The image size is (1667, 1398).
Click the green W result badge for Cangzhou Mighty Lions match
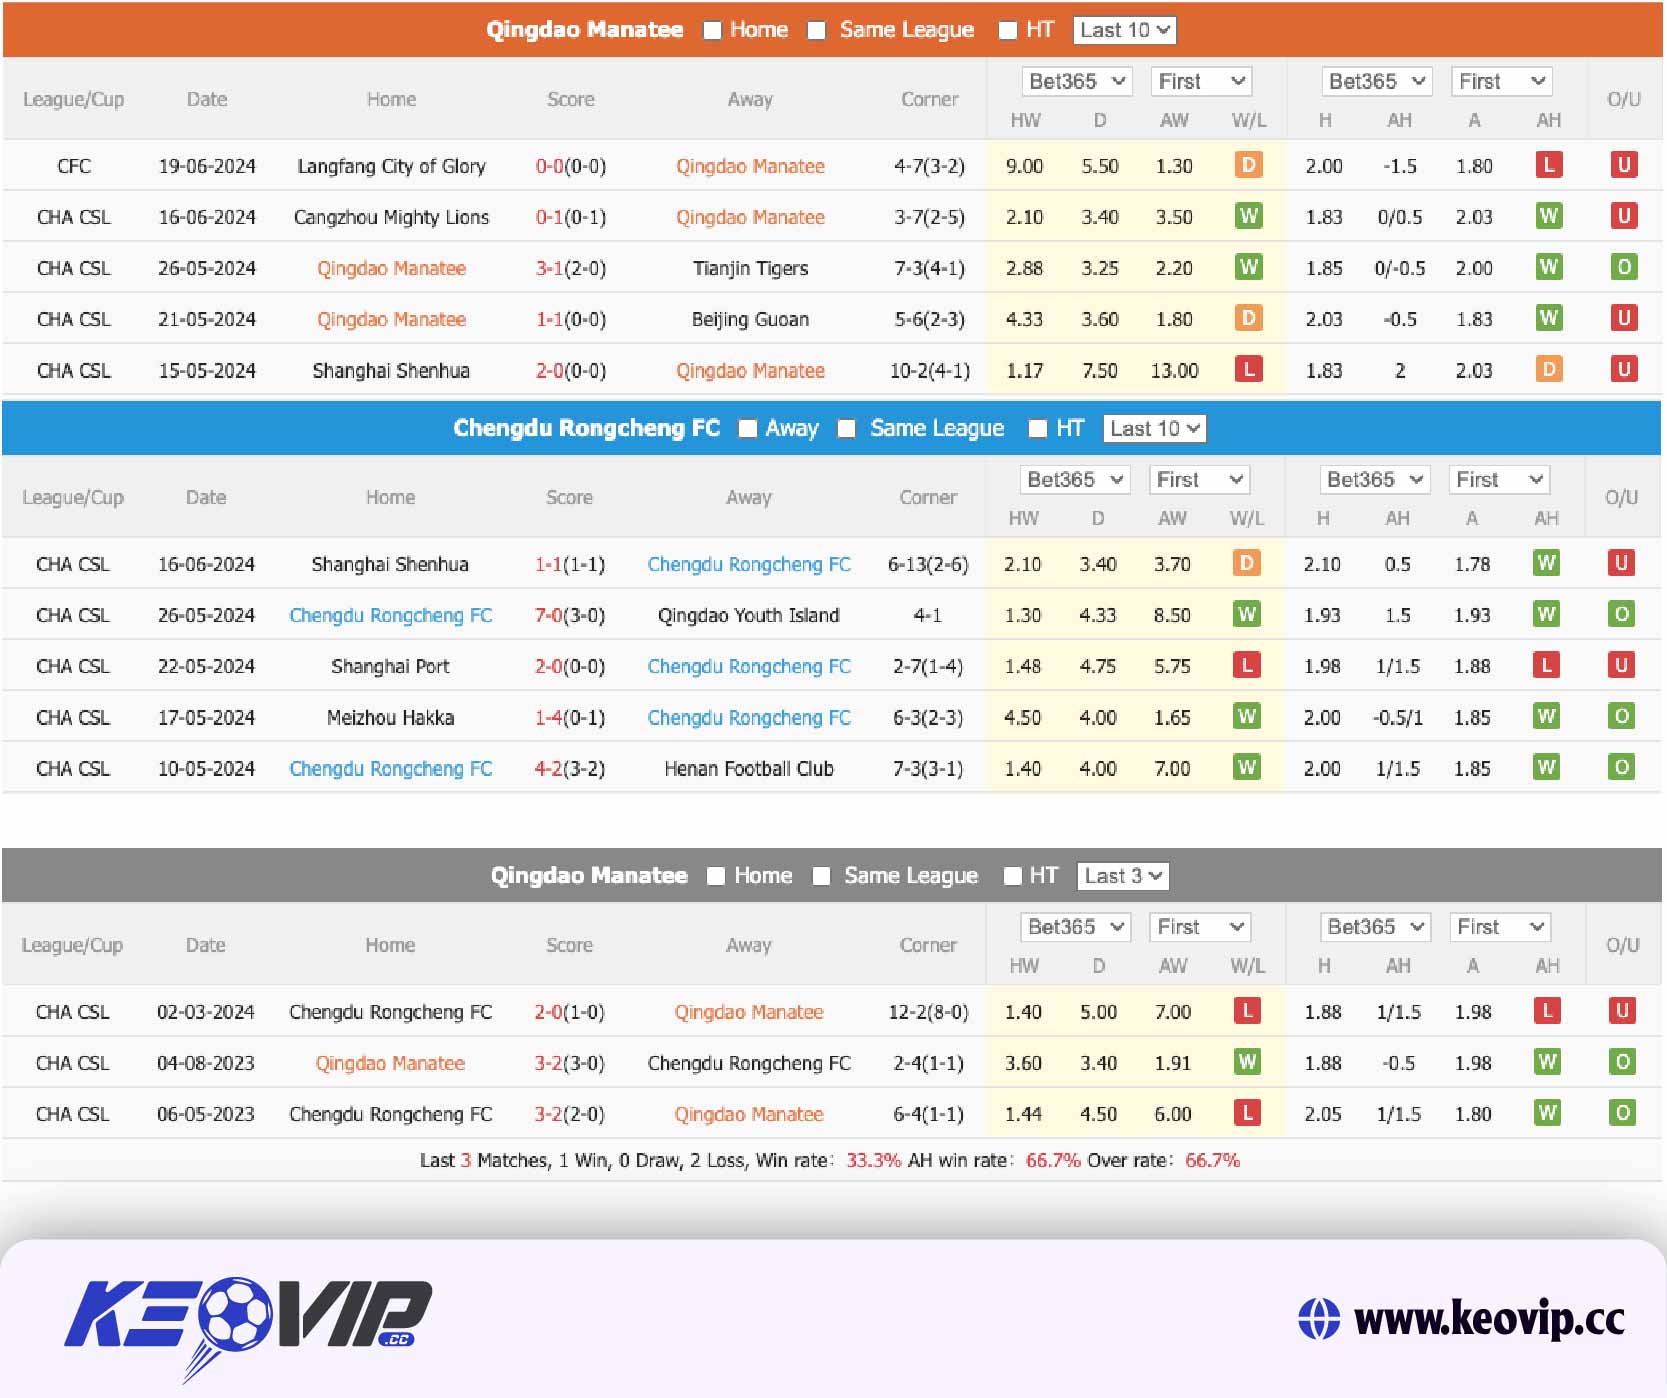tap(1248, 217)
